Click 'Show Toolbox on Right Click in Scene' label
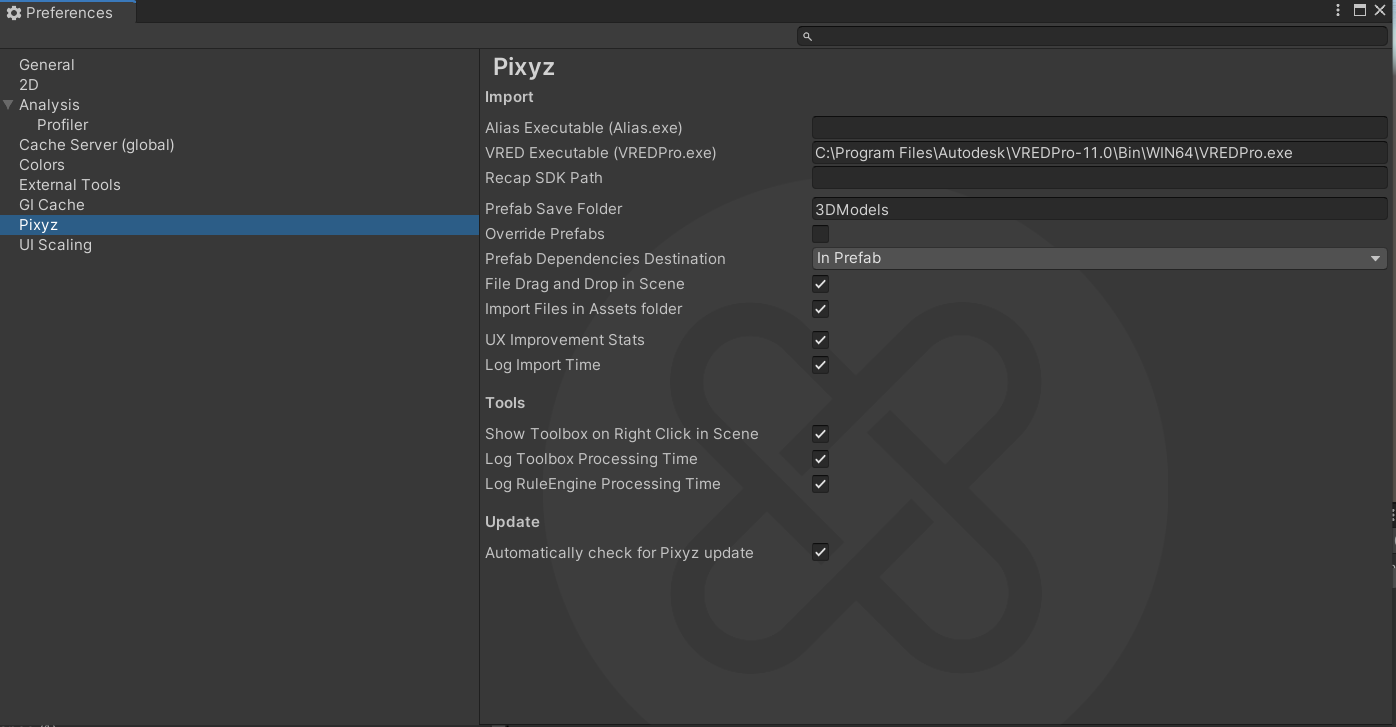1396x727 pixels. [622, 434]
